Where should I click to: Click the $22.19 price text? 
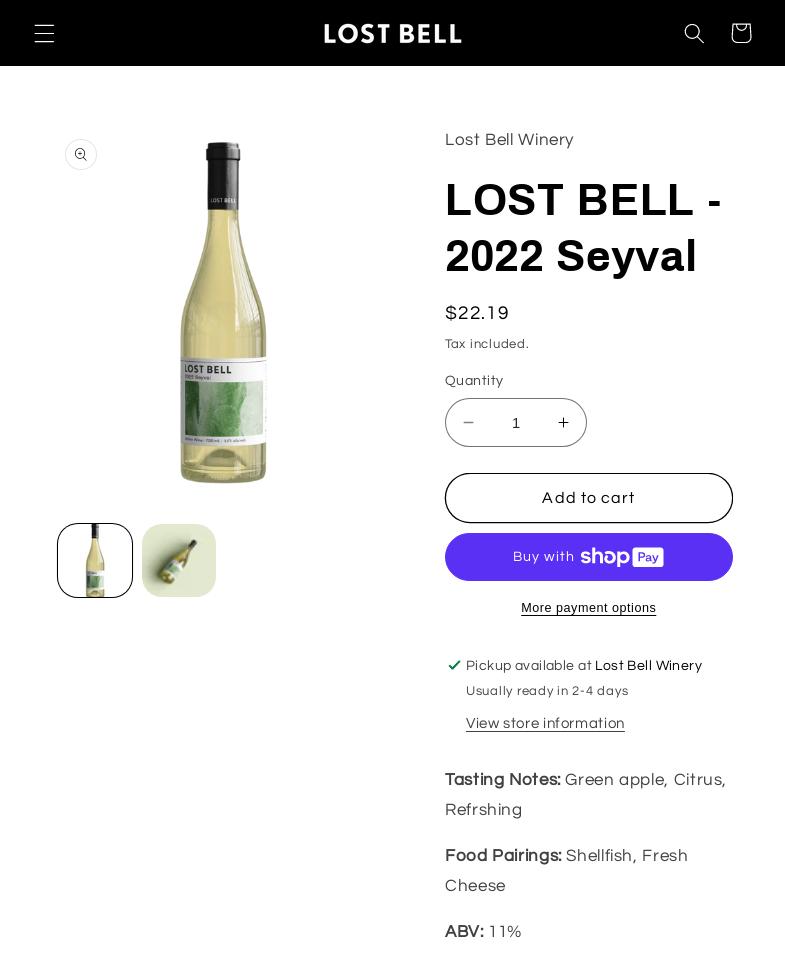tap(477, 313)
